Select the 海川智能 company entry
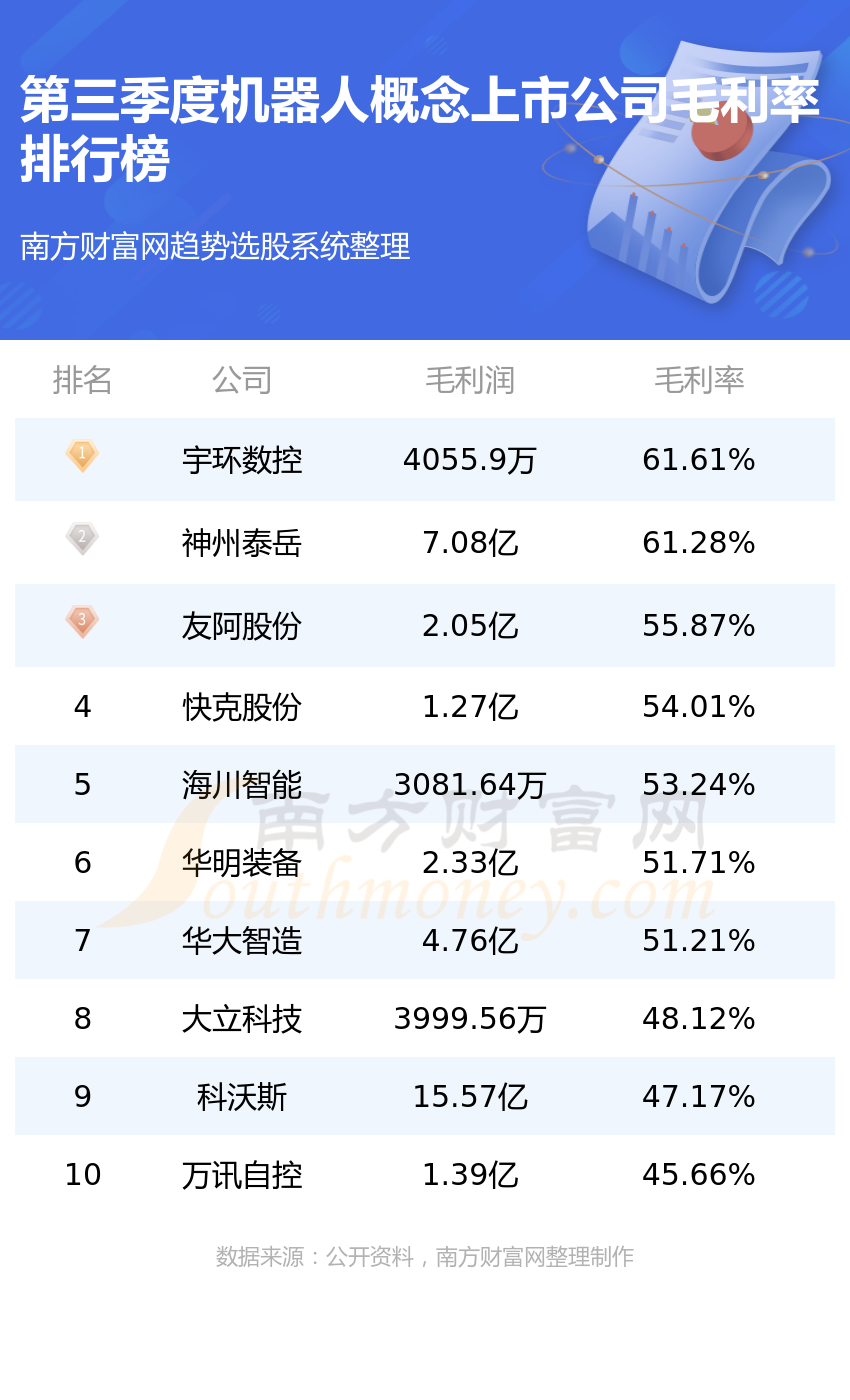The width and height of the screenshot is (850, 1400). click(x=242, y=785)
